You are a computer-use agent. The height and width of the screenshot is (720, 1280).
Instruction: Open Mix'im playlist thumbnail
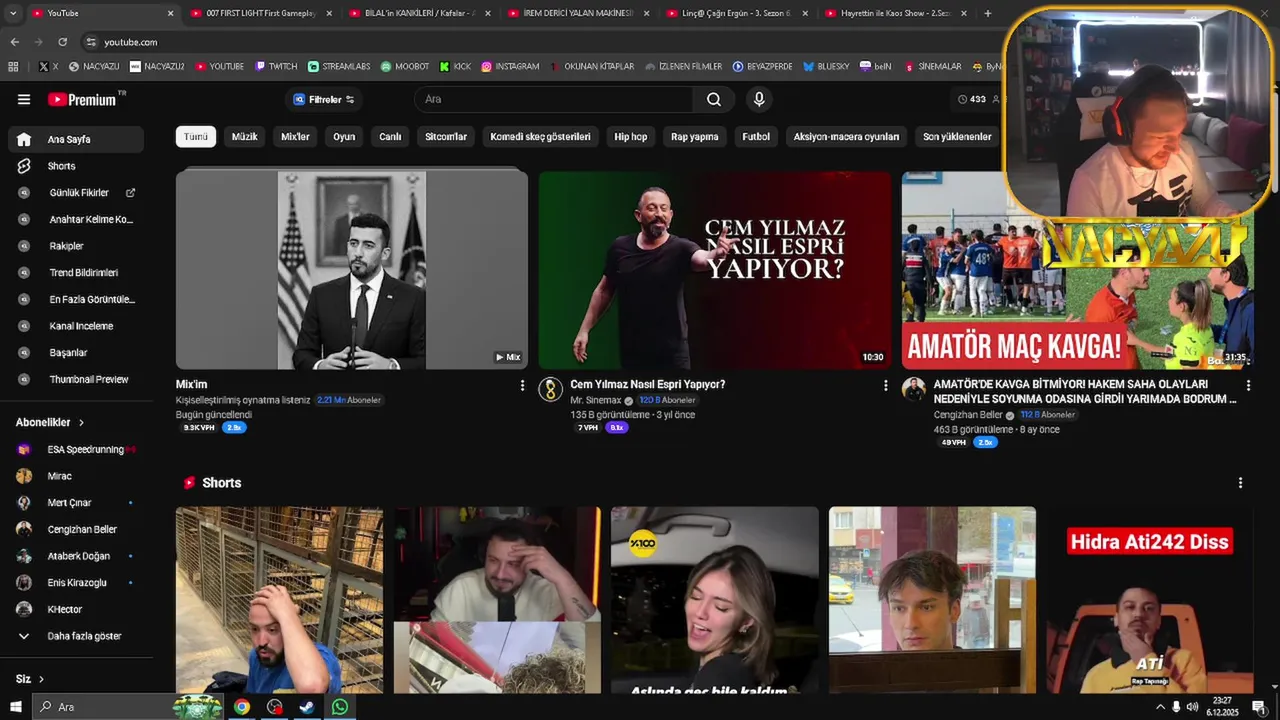[352, 270]
